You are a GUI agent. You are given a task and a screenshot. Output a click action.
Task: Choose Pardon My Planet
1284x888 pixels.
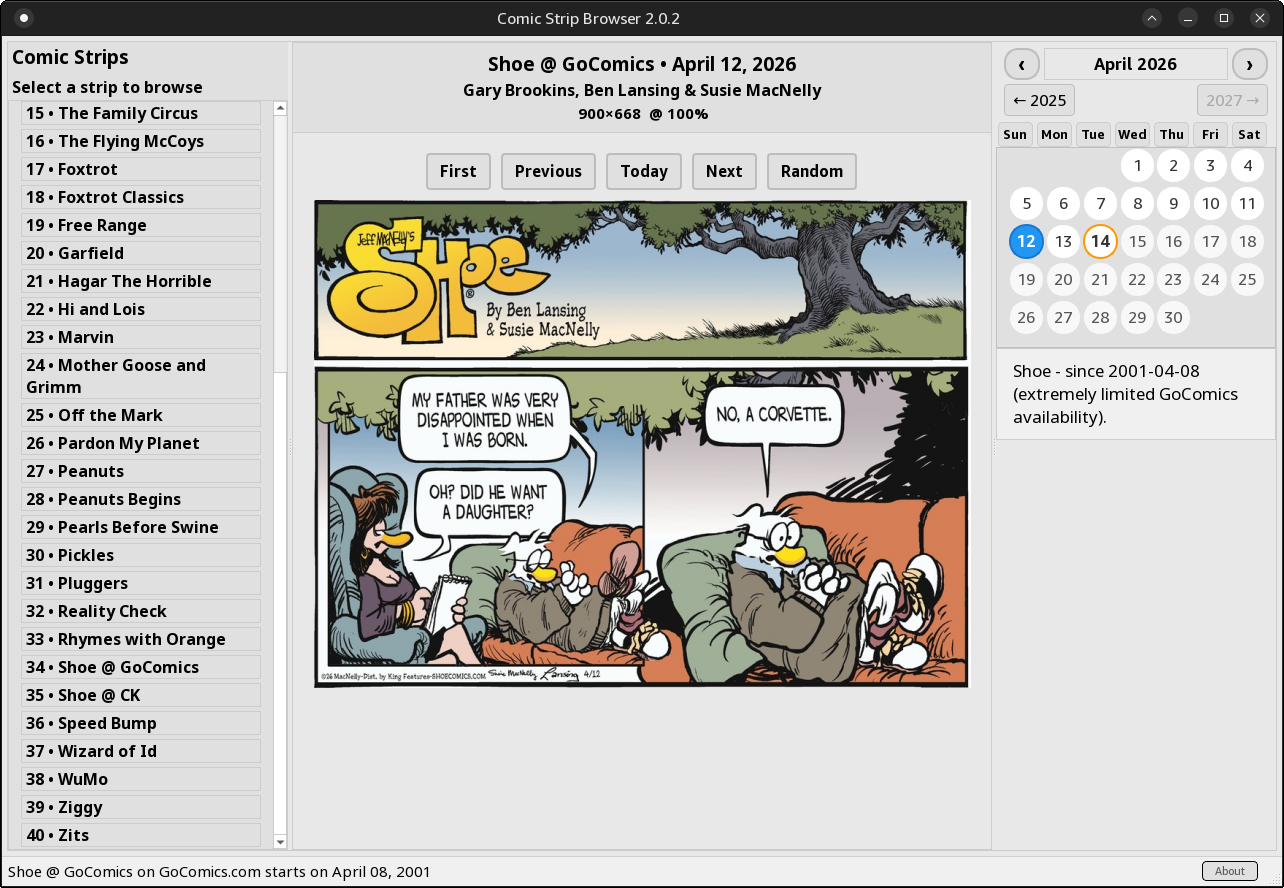[141, 443]
